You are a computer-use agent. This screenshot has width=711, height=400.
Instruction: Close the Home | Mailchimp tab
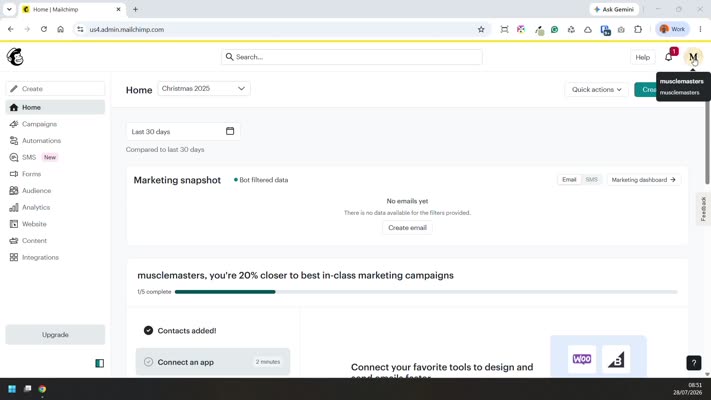[x=118, y=9]
